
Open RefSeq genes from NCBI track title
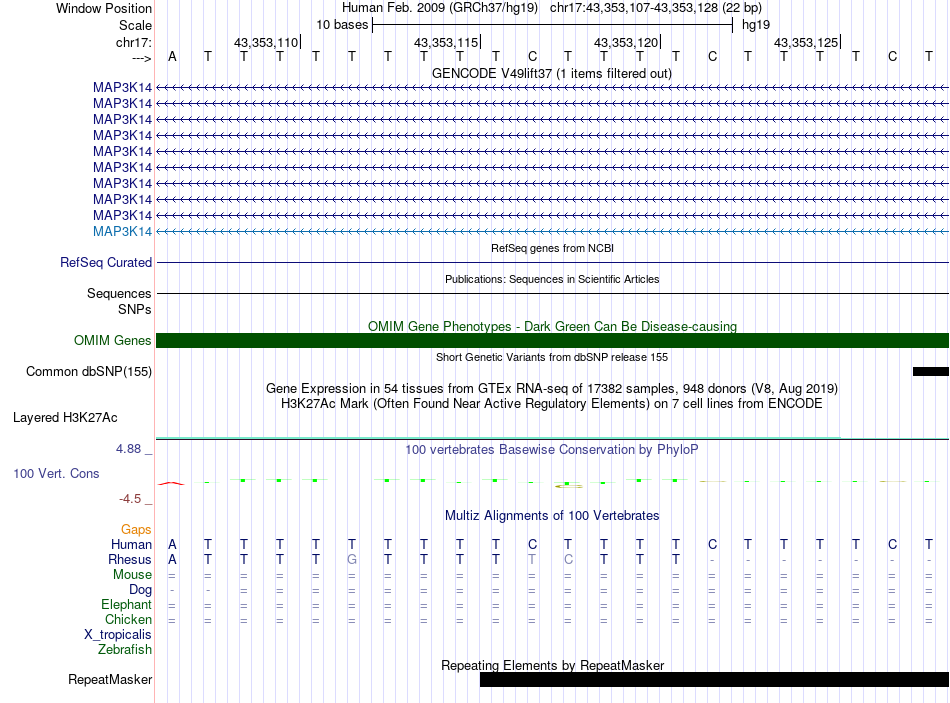(552, 248)
